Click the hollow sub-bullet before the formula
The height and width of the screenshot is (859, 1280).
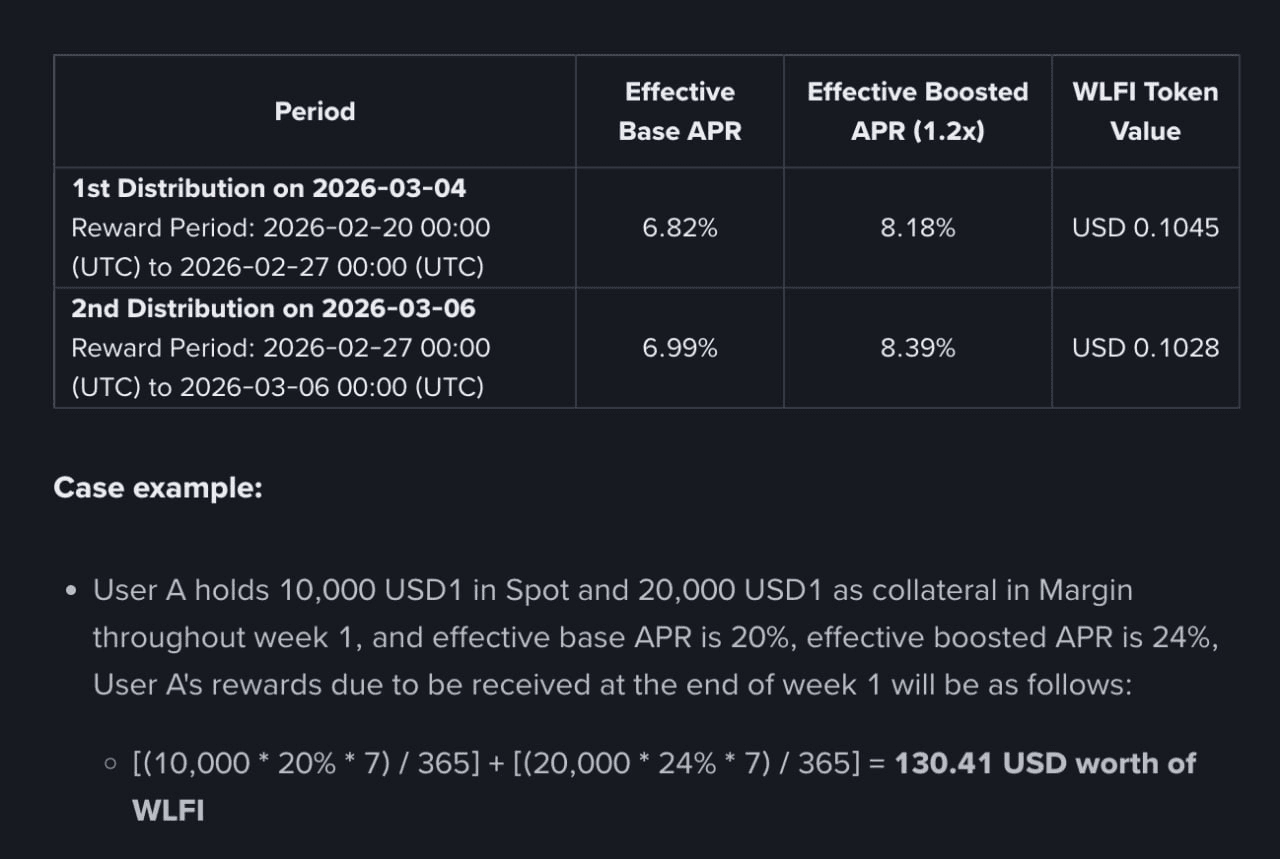110,765
